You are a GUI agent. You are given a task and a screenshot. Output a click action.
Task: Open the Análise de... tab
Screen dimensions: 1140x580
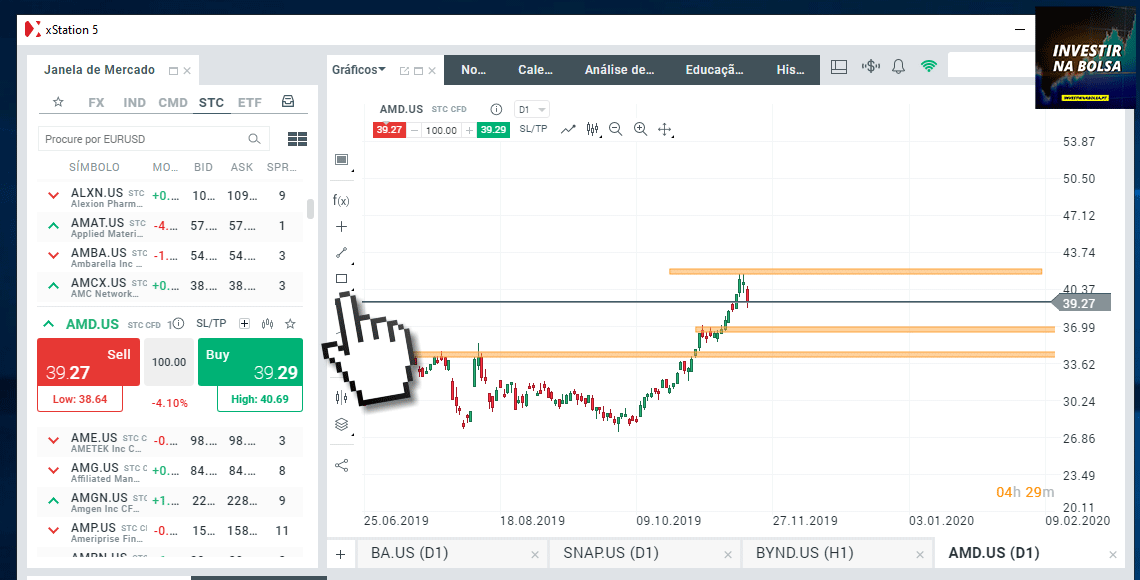point(619,71)
